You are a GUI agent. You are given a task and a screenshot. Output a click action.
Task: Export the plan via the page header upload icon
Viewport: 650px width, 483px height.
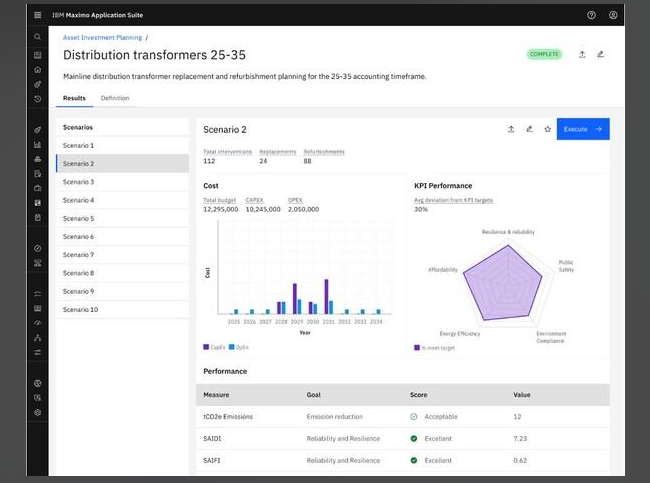(582, 54)
